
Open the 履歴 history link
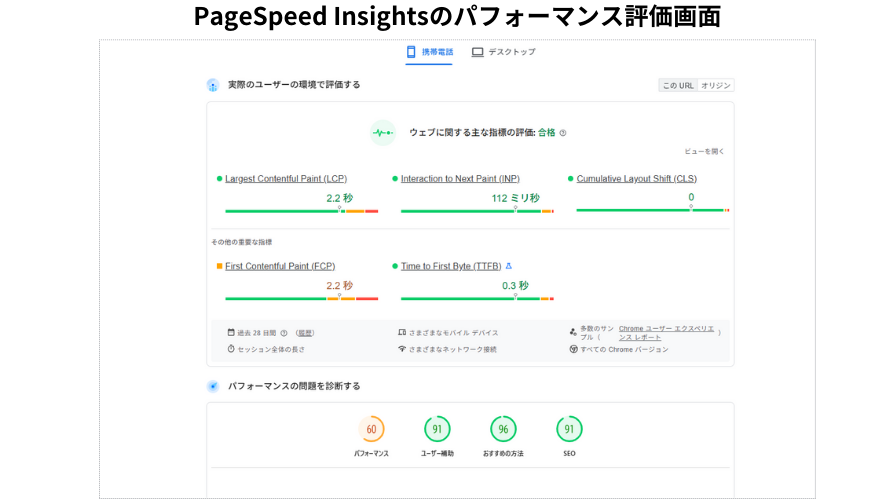click(x=305, y=333)
